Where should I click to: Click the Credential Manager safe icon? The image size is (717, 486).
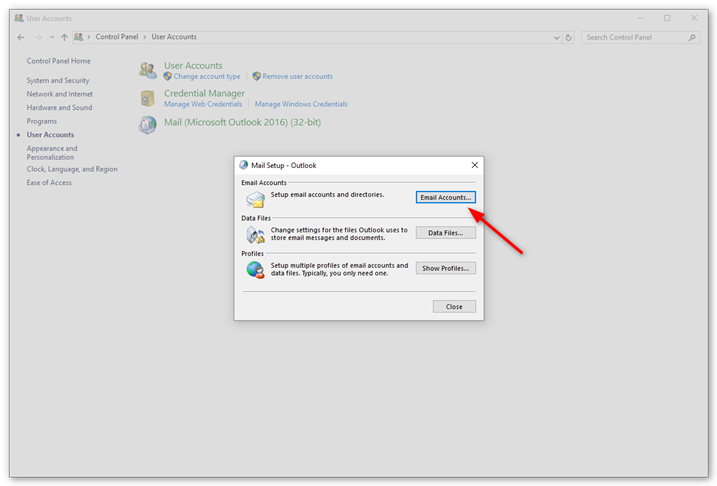click(147, 98)
